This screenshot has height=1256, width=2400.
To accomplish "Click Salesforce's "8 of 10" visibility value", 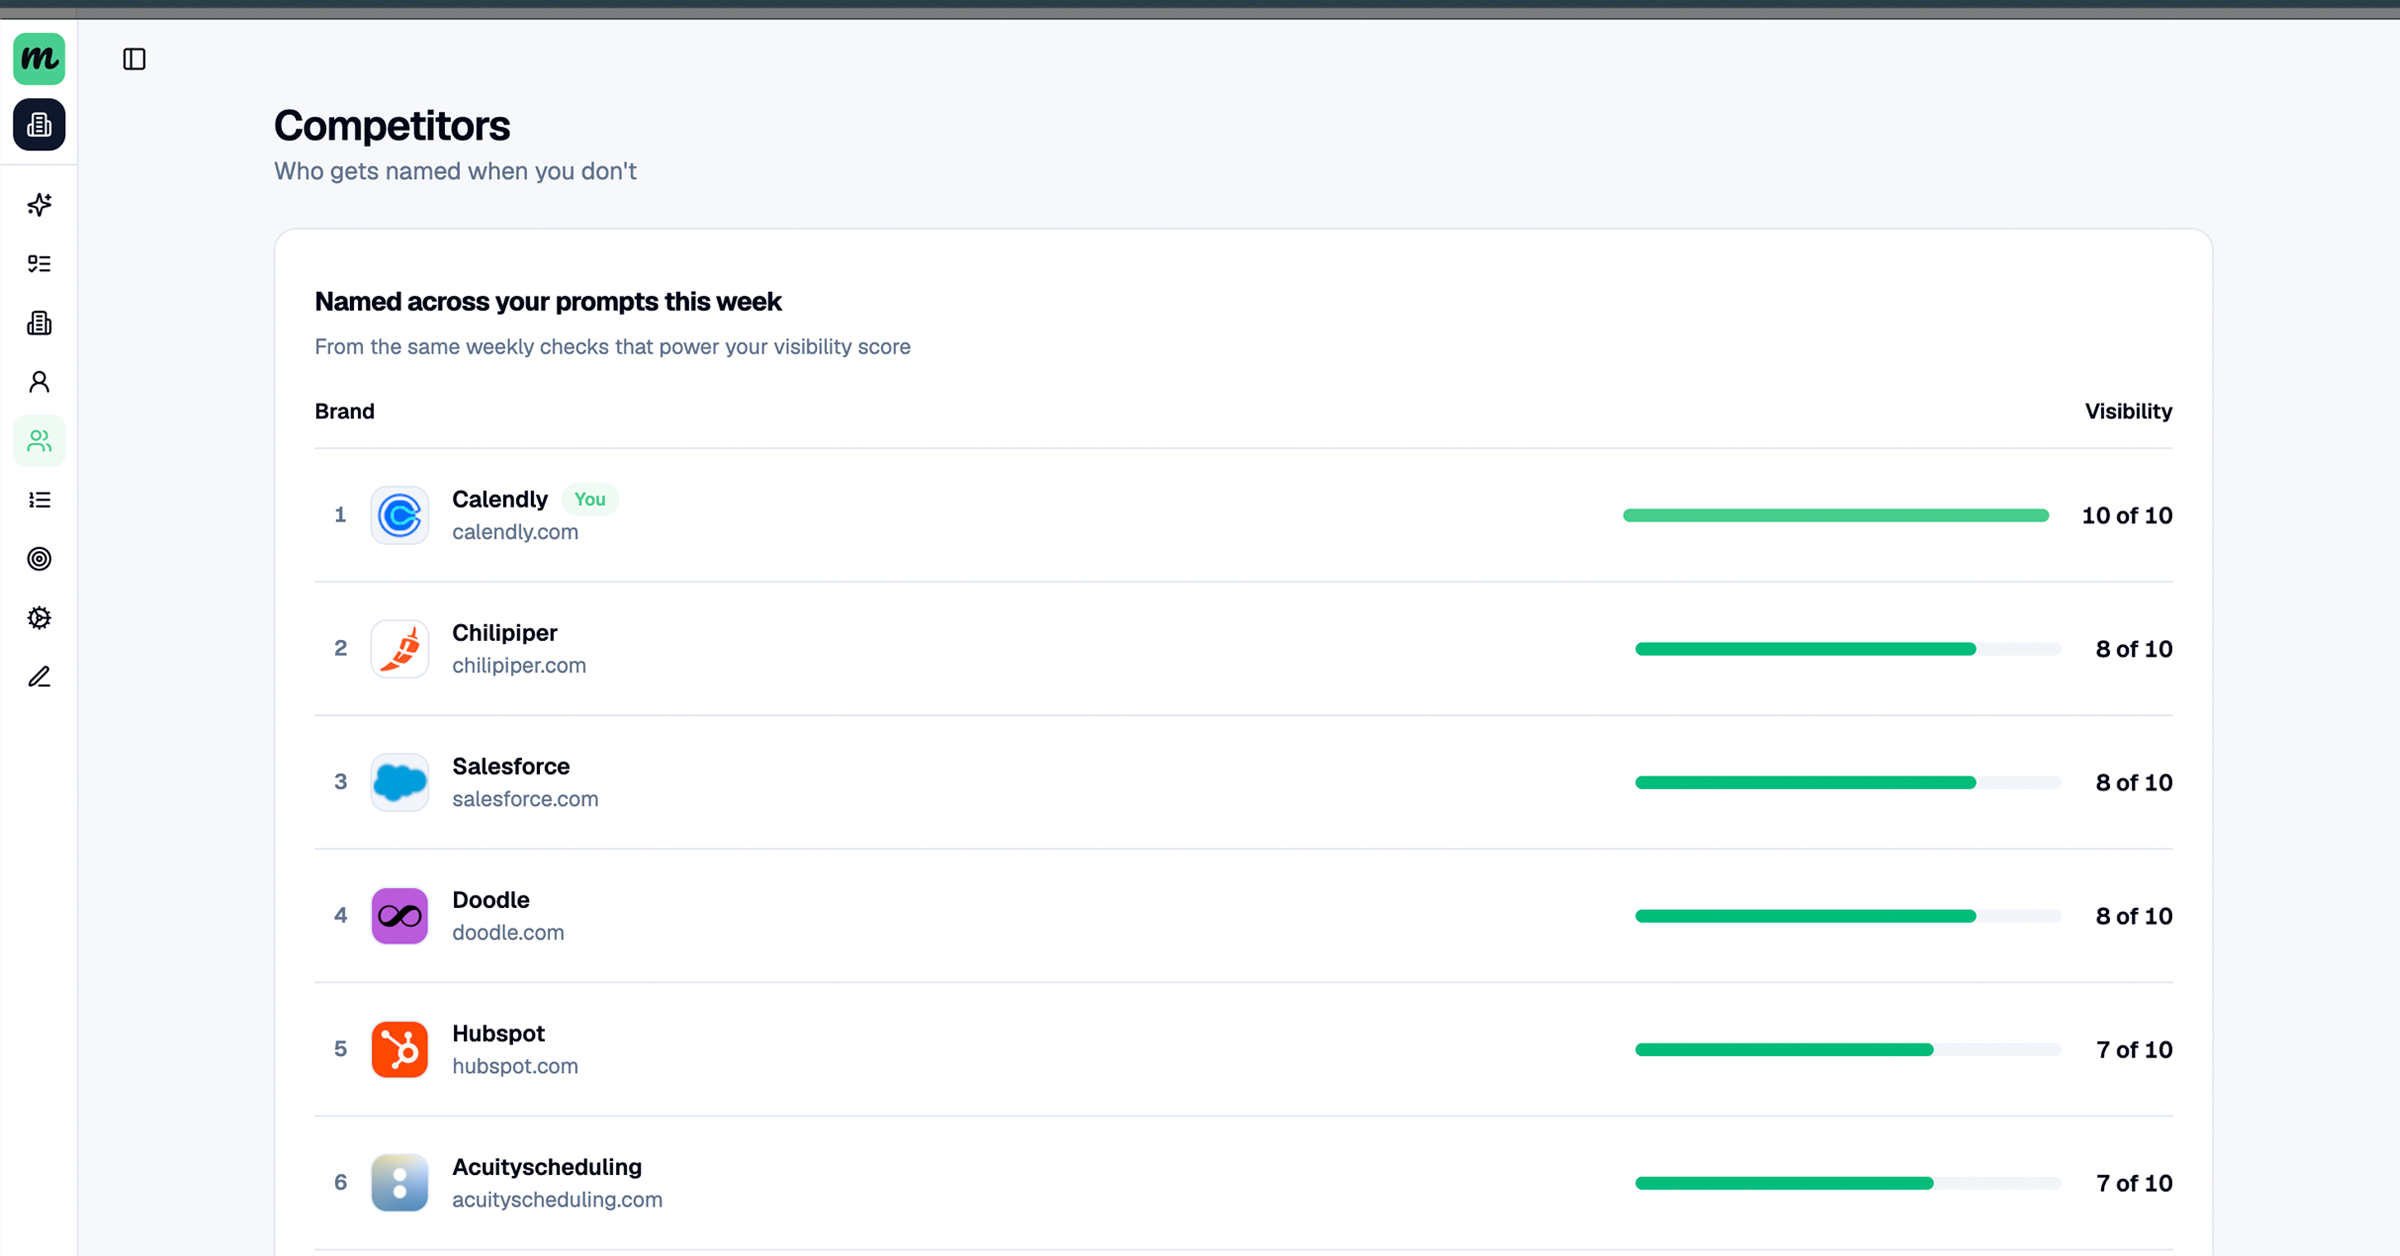I will [2134, 783].
